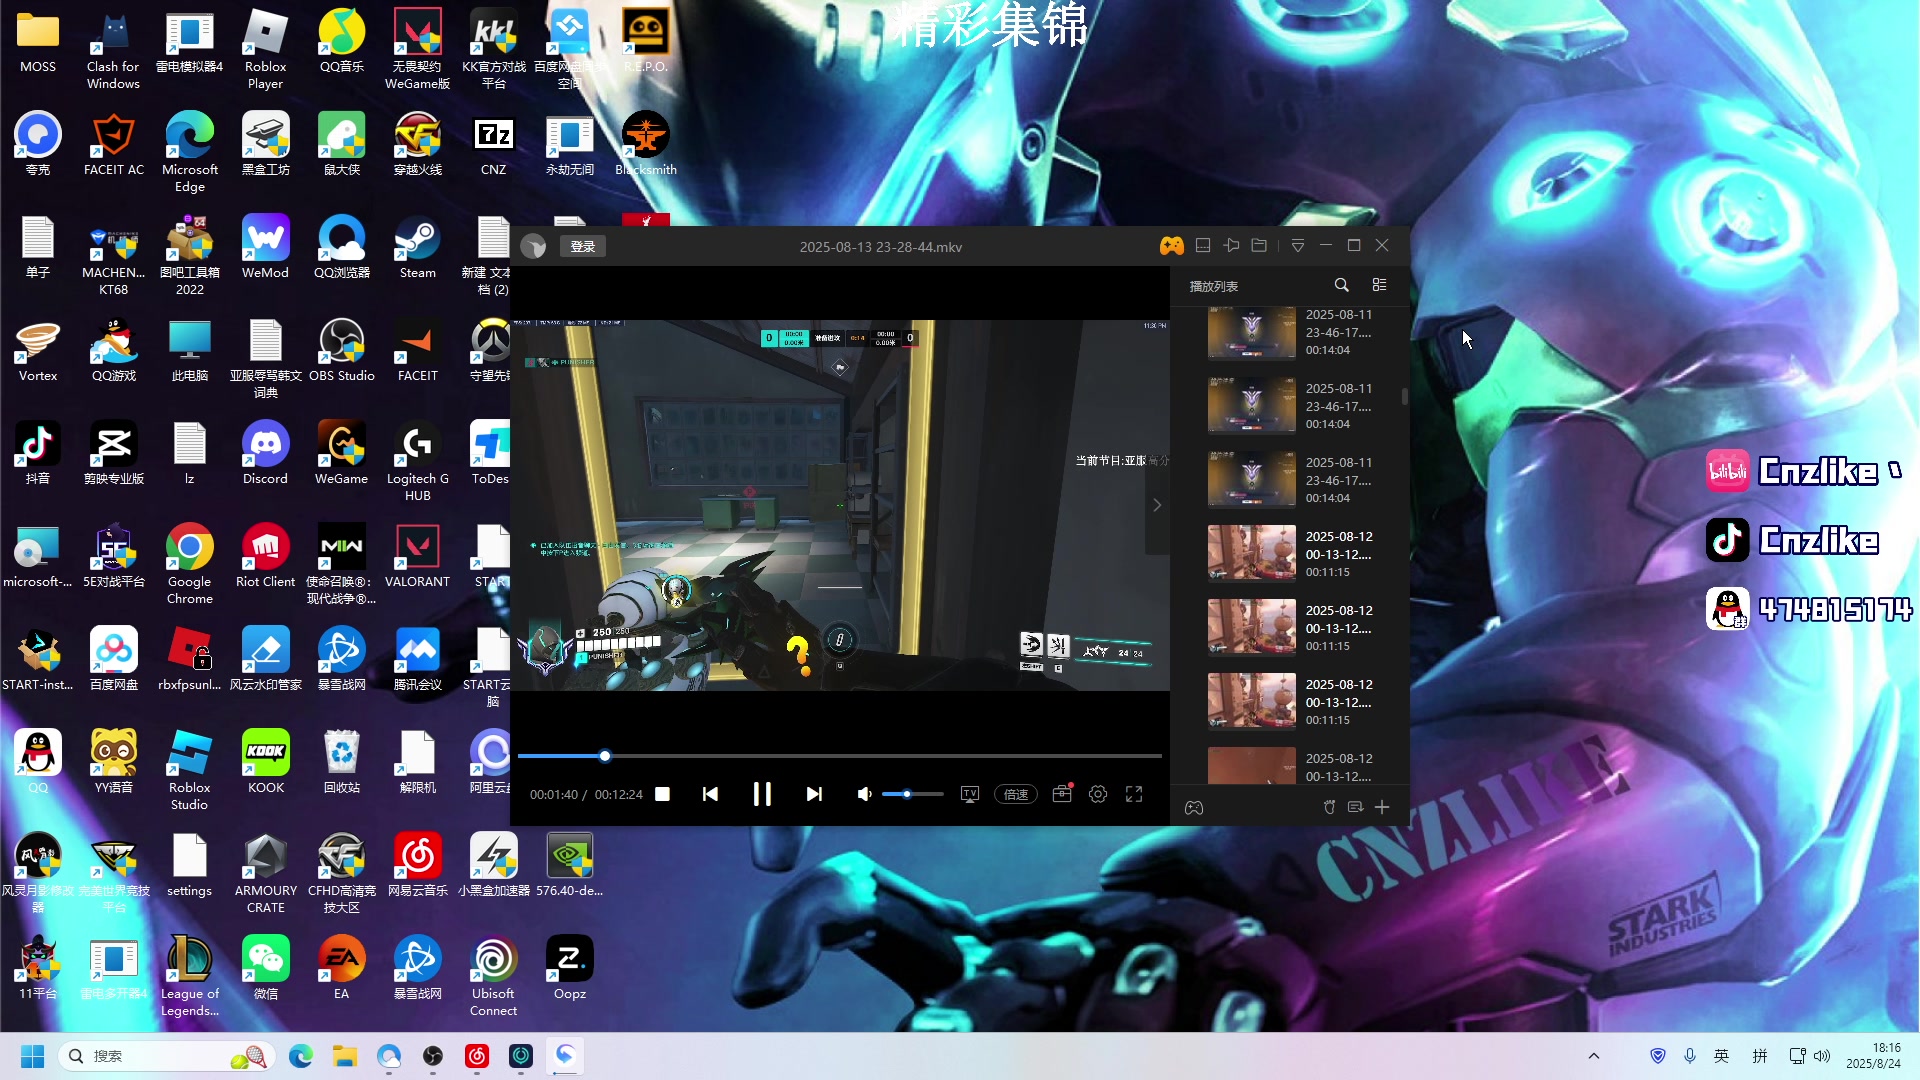Open League of Legends desktop icon
Viewport: 1920px width, 1080px height.
coord(189,976)
